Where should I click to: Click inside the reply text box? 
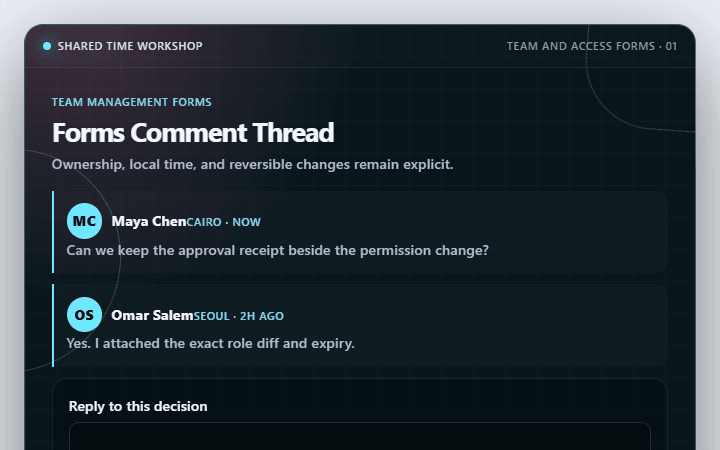(360, 436)
